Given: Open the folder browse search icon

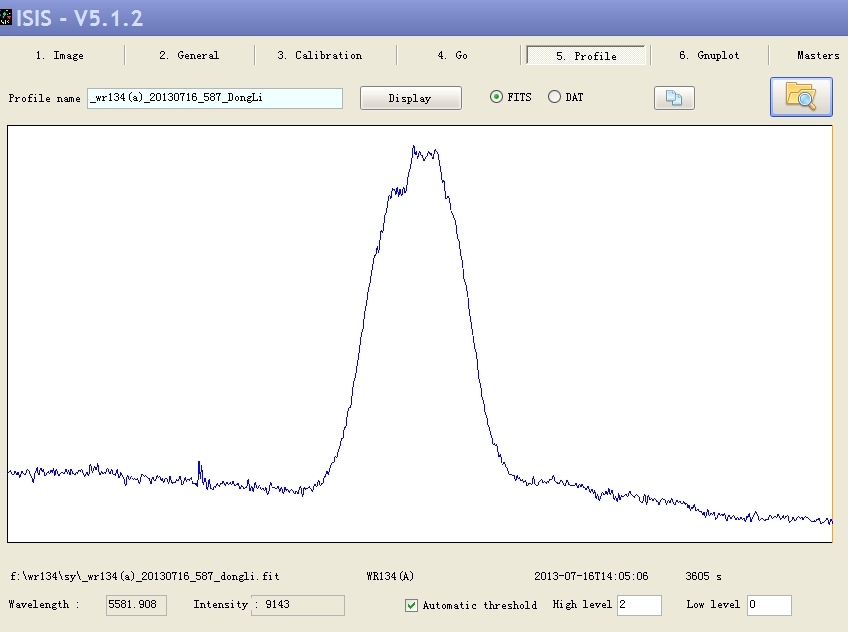Looking at the screenshot, I should point(800,97).
